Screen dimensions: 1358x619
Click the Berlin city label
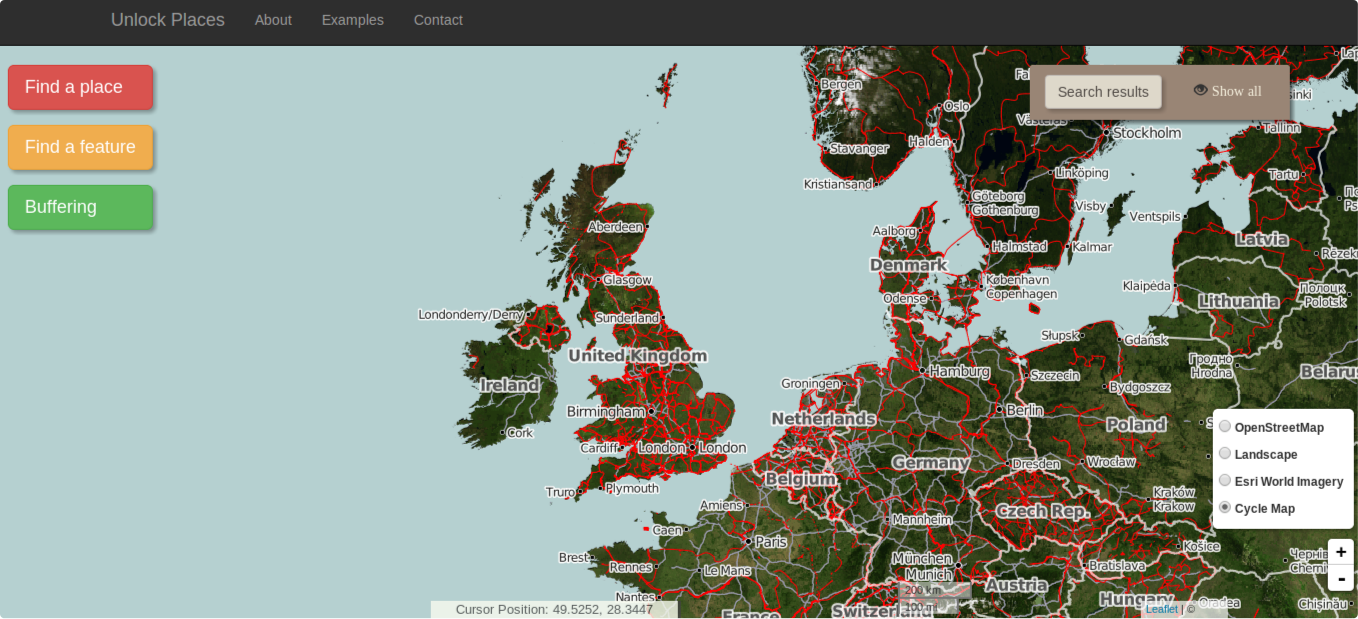coord(1025,410)
